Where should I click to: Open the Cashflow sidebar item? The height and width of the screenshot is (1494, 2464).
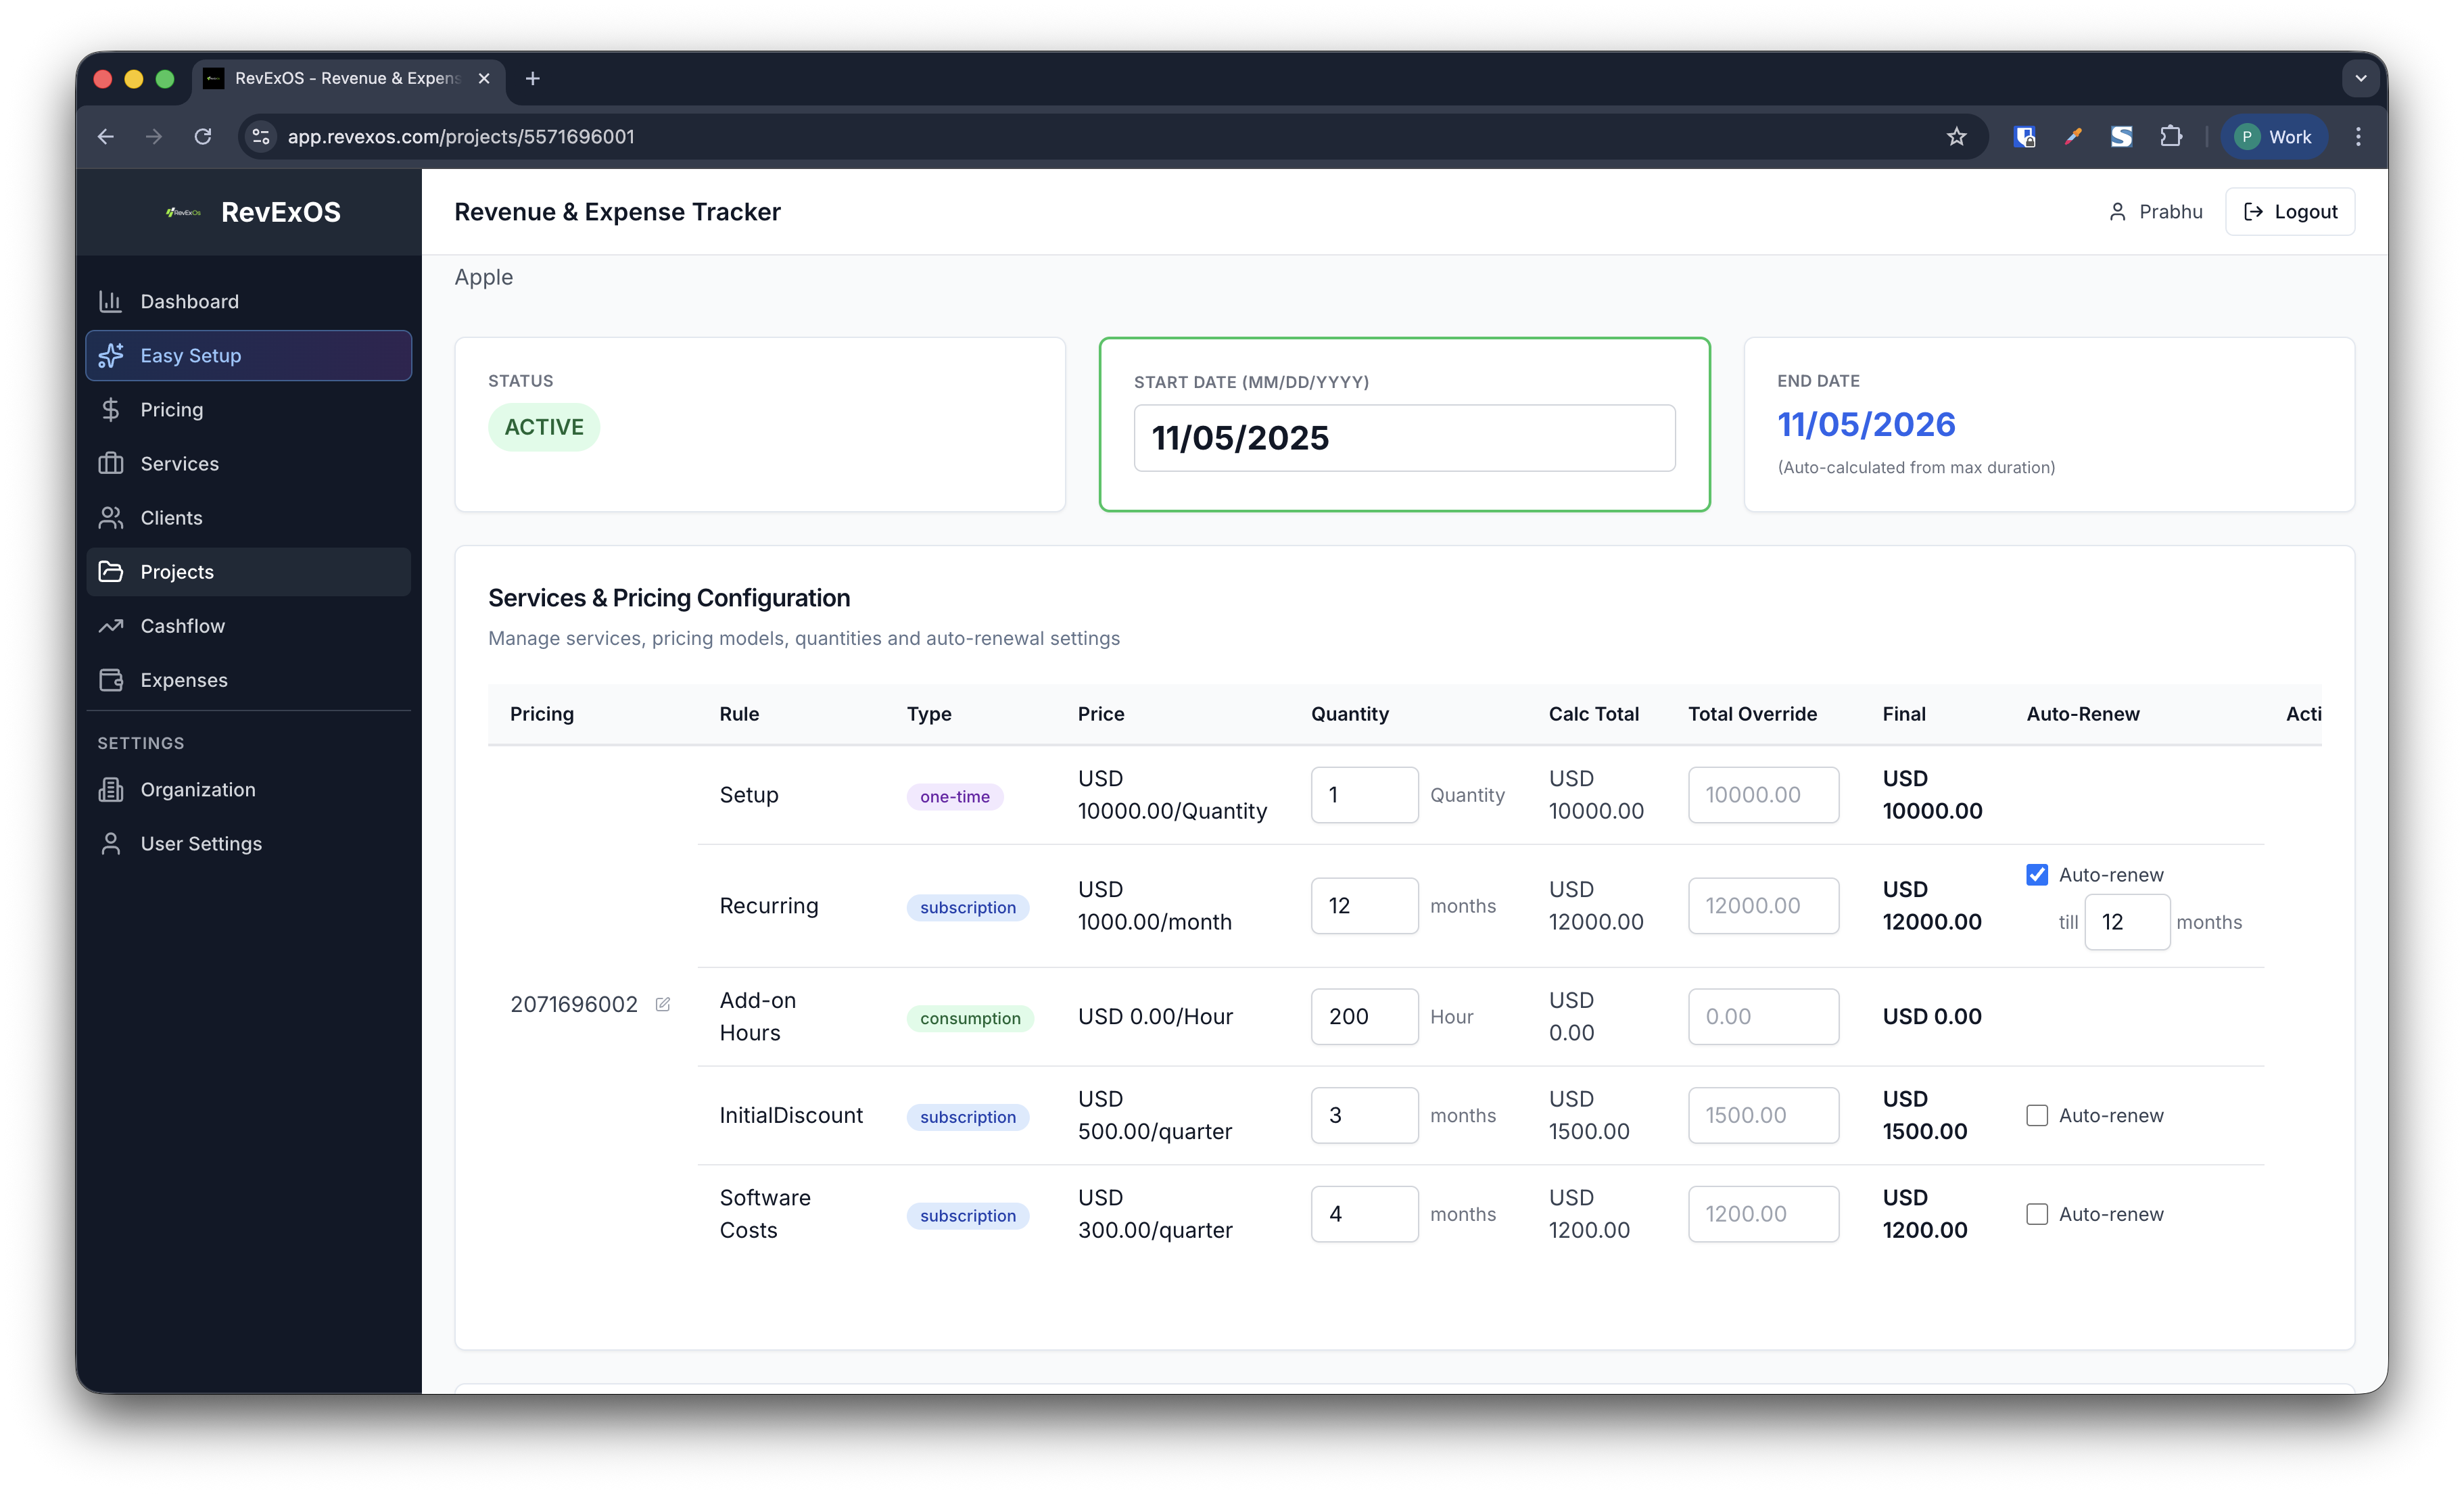click(x=182, y=626)
